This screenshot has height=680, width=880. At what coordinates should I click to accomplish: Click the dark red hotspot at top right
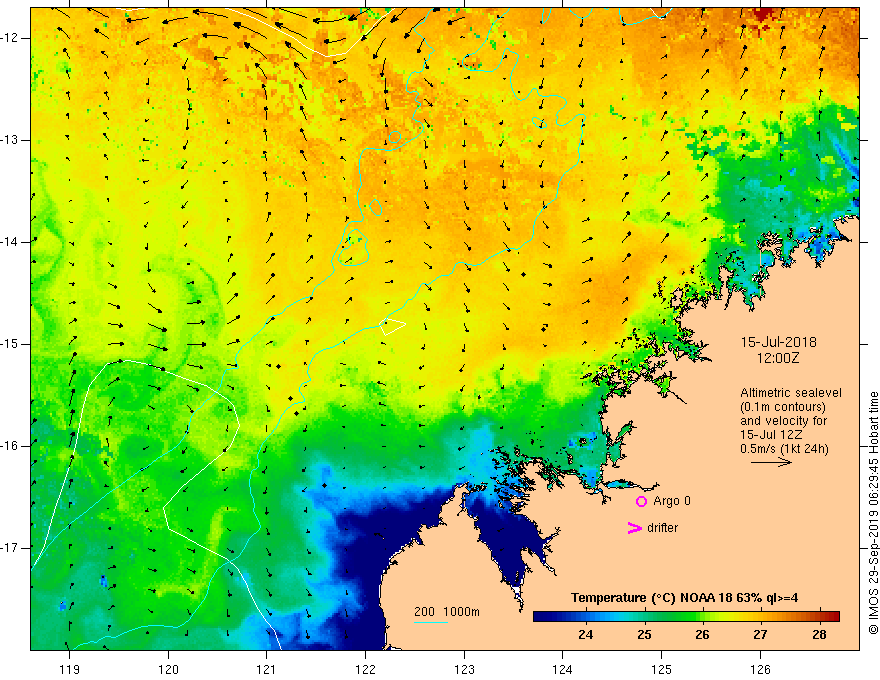click(761, 15)
